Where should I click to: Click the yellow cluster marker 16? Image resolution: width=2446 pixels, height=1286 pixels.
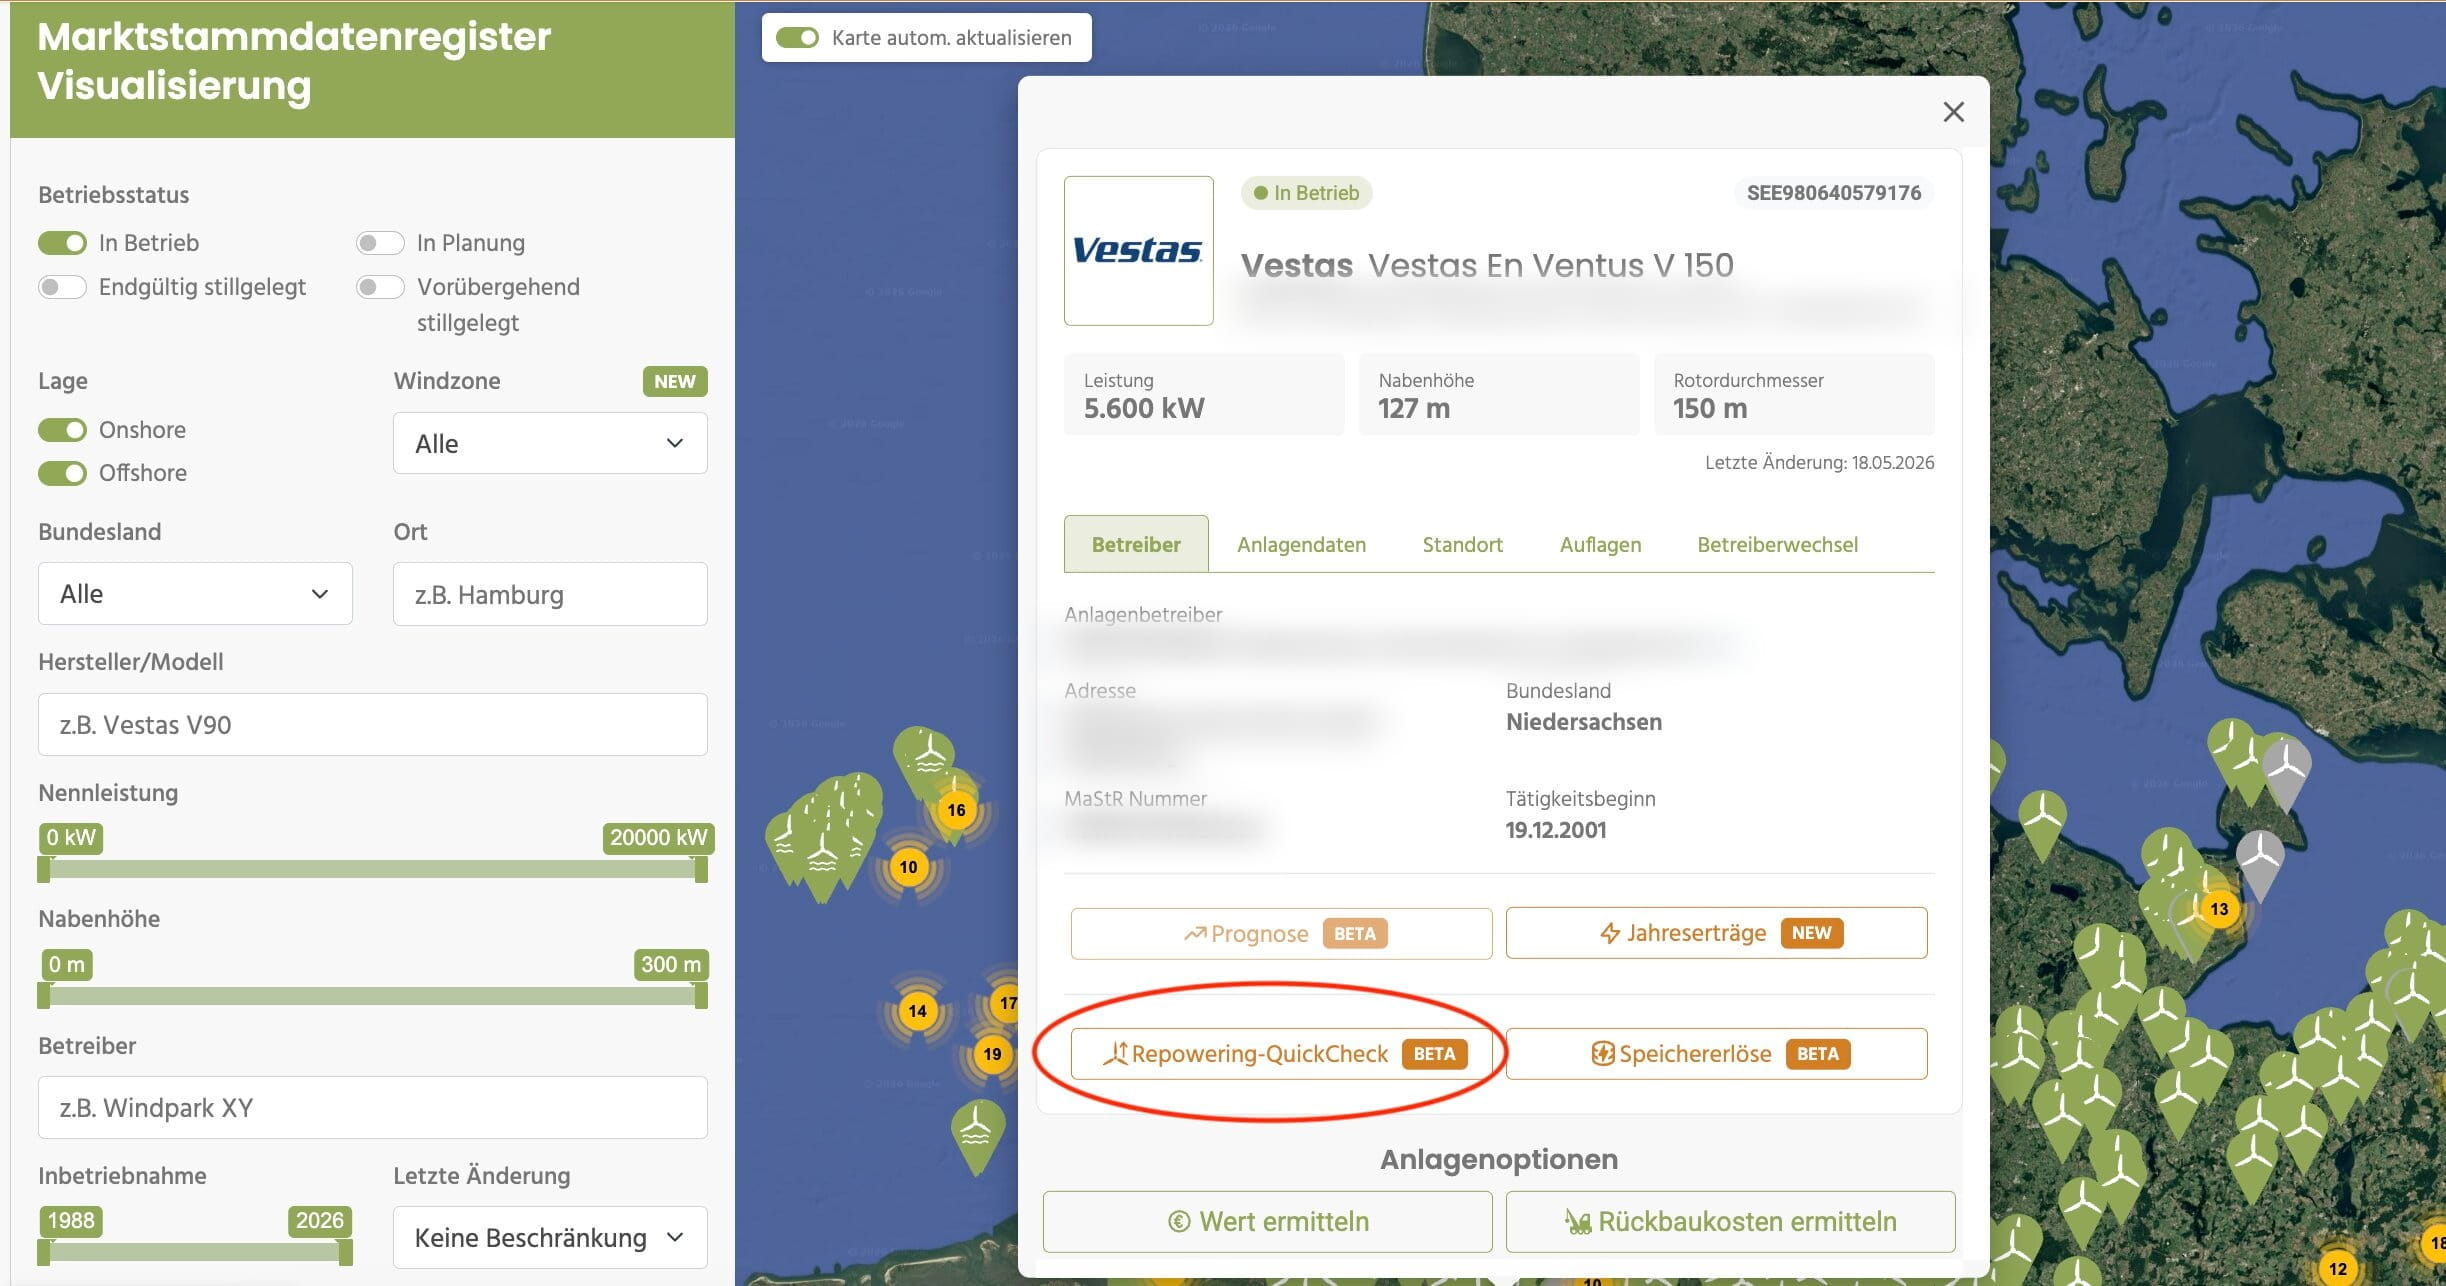coord(956,810)
